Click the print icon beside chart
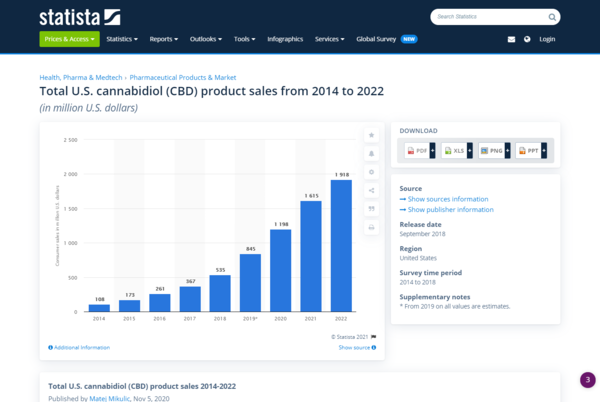This screenshot has height=402, width=600. 371,227
